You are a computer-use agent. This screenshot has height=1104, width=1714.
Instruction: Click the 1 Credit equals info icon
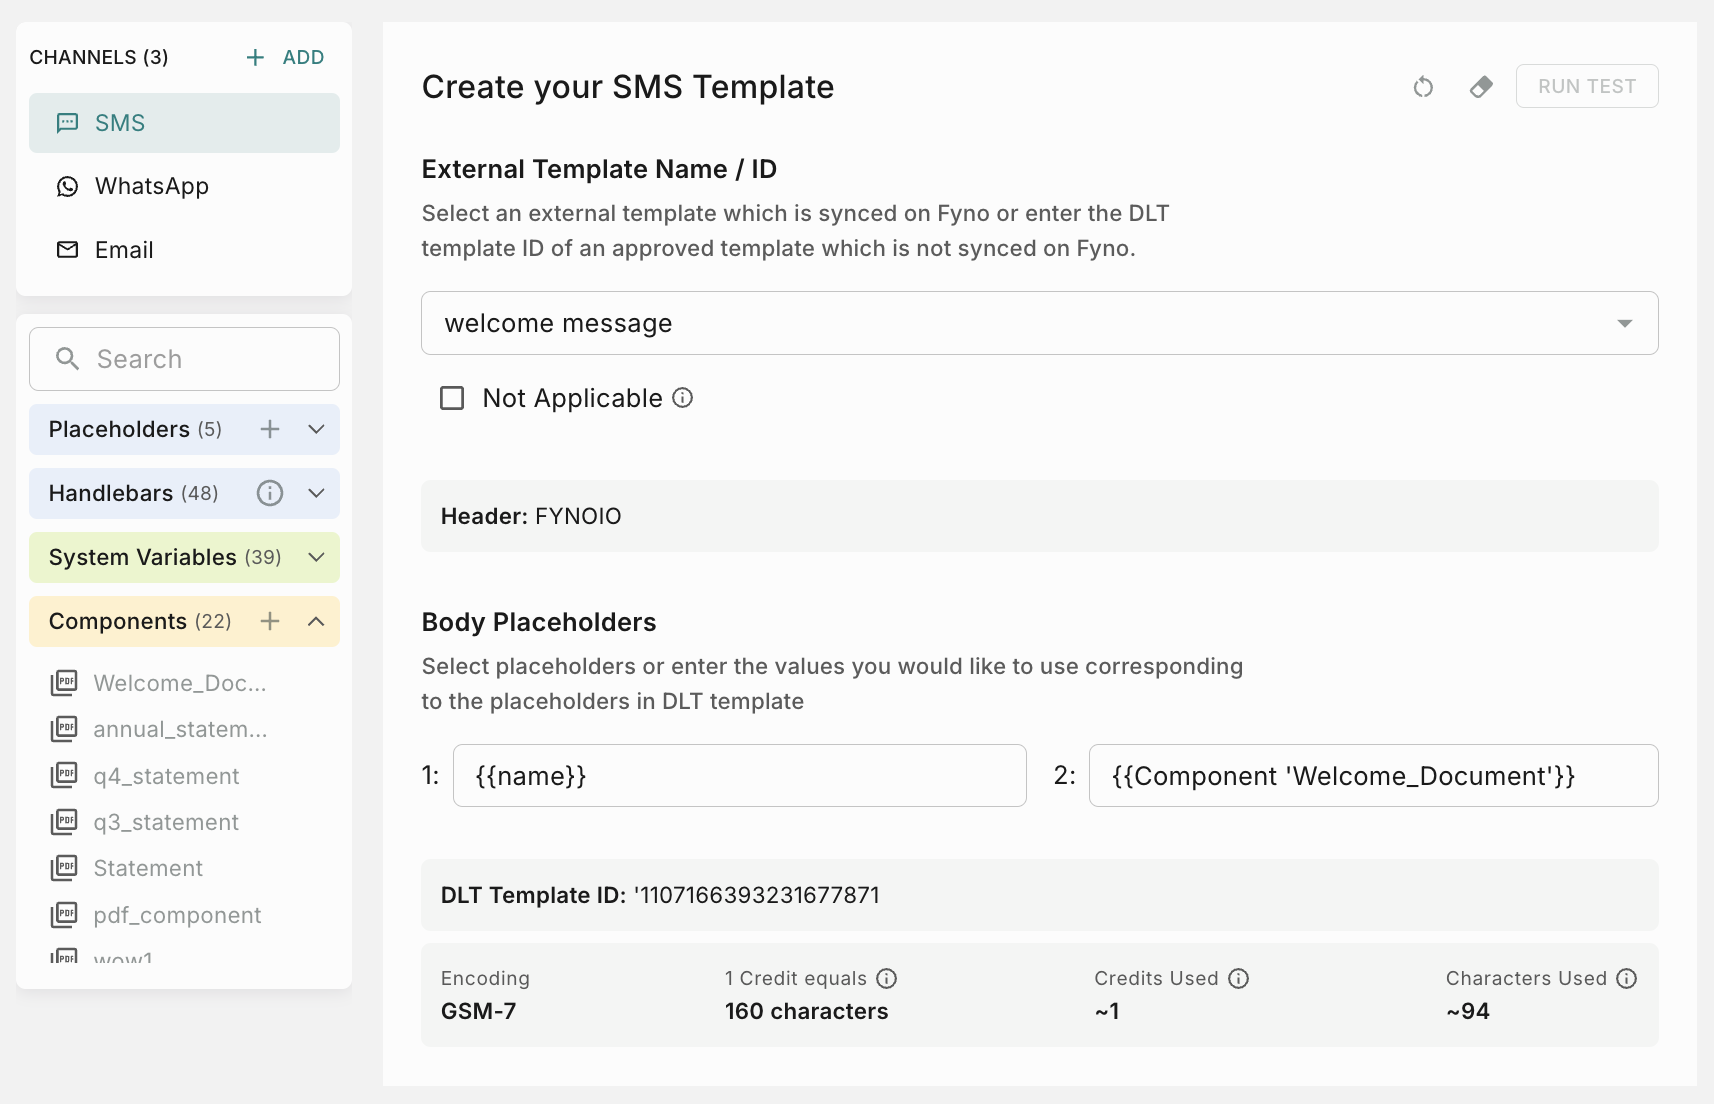(x=887, y=978)
